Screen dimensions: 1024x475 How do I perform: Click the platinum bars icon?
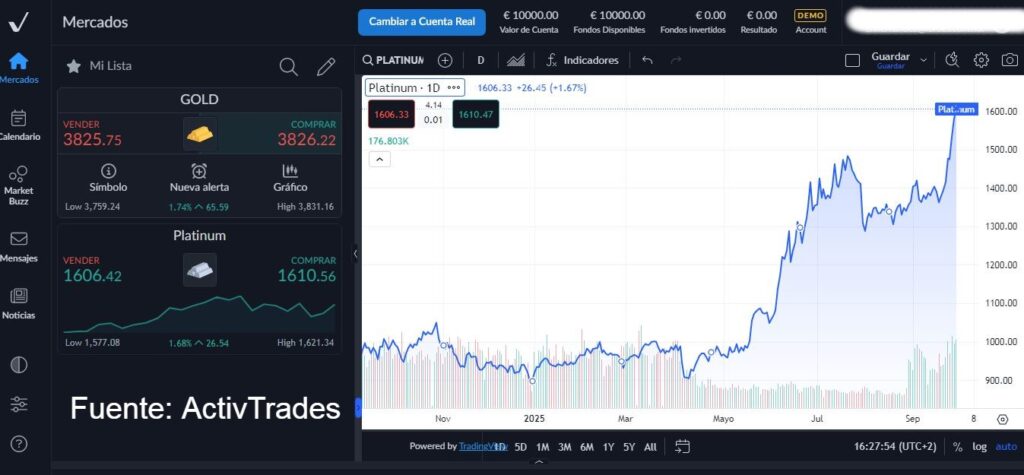[199, 270]
